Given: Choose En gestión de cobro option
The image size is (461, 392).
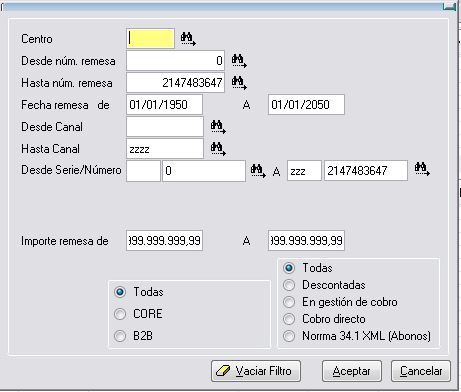Looking at the screenshot, I should pyautogui.click(x=289, y=302).
